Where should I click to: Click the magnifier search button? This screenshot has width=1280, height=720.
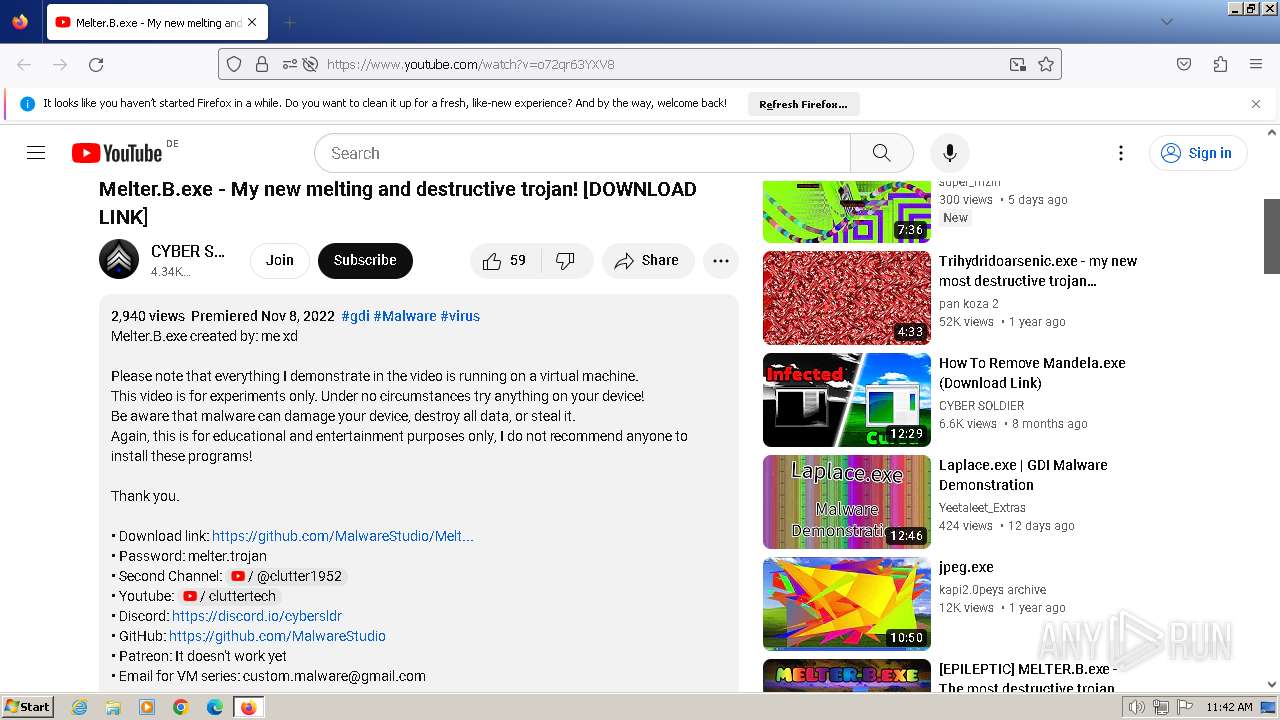(x=881, y=153)
